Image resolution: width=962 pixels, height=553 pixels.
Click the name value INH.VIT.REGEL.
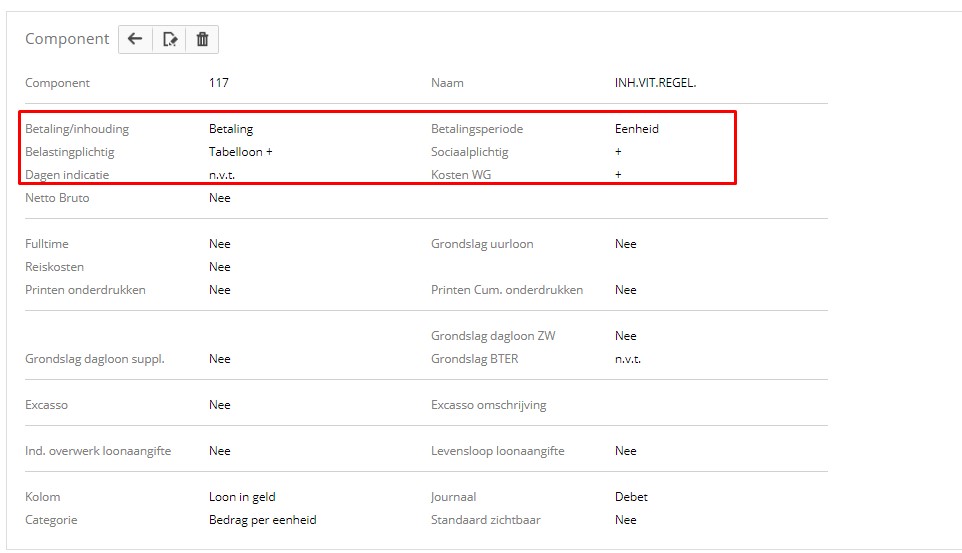[x=655, y=83]
